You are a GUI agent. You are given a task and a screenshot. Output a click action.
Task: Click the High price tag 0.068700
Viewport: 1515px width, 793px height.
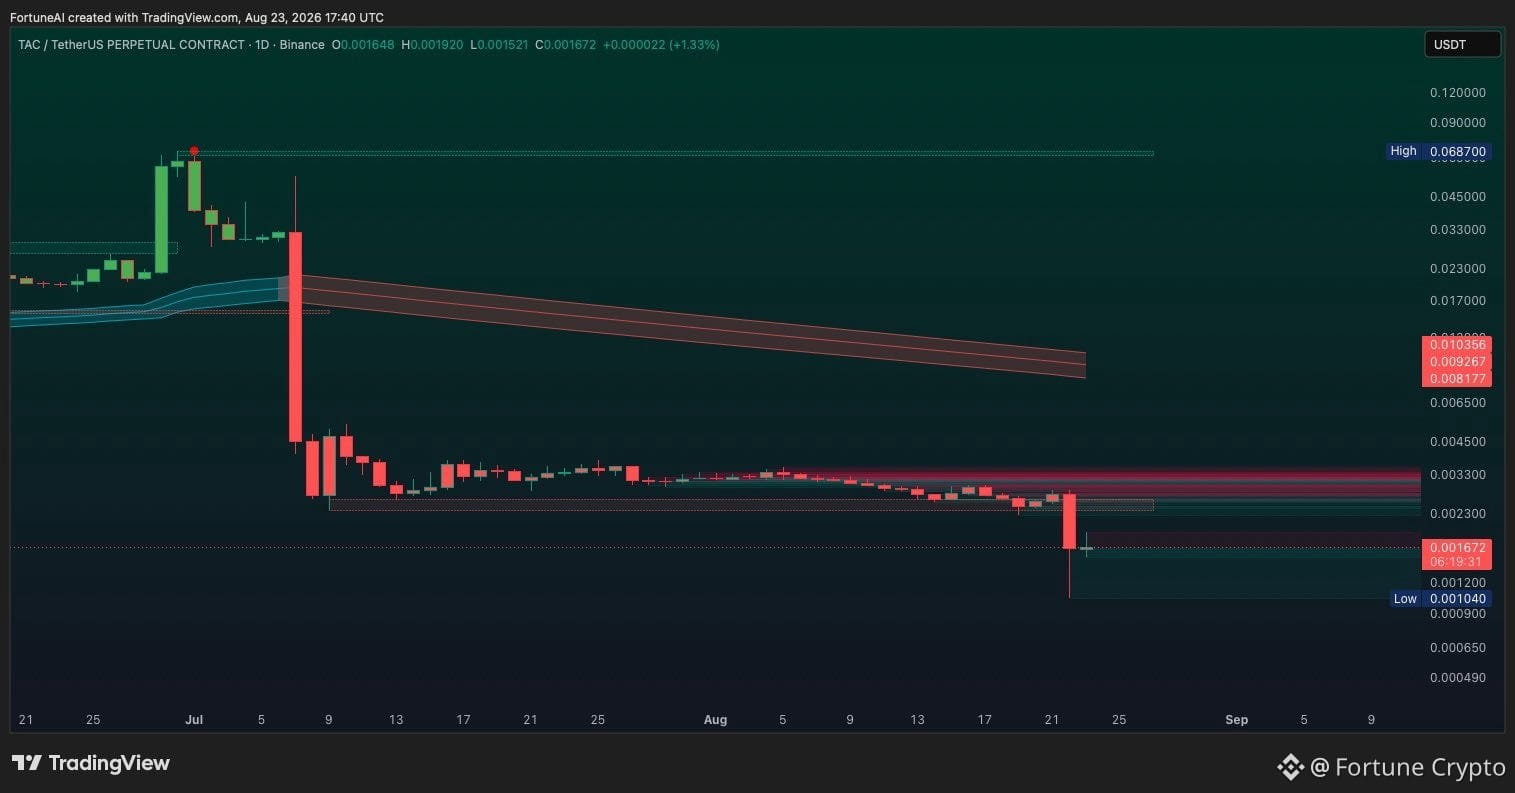1458,151
